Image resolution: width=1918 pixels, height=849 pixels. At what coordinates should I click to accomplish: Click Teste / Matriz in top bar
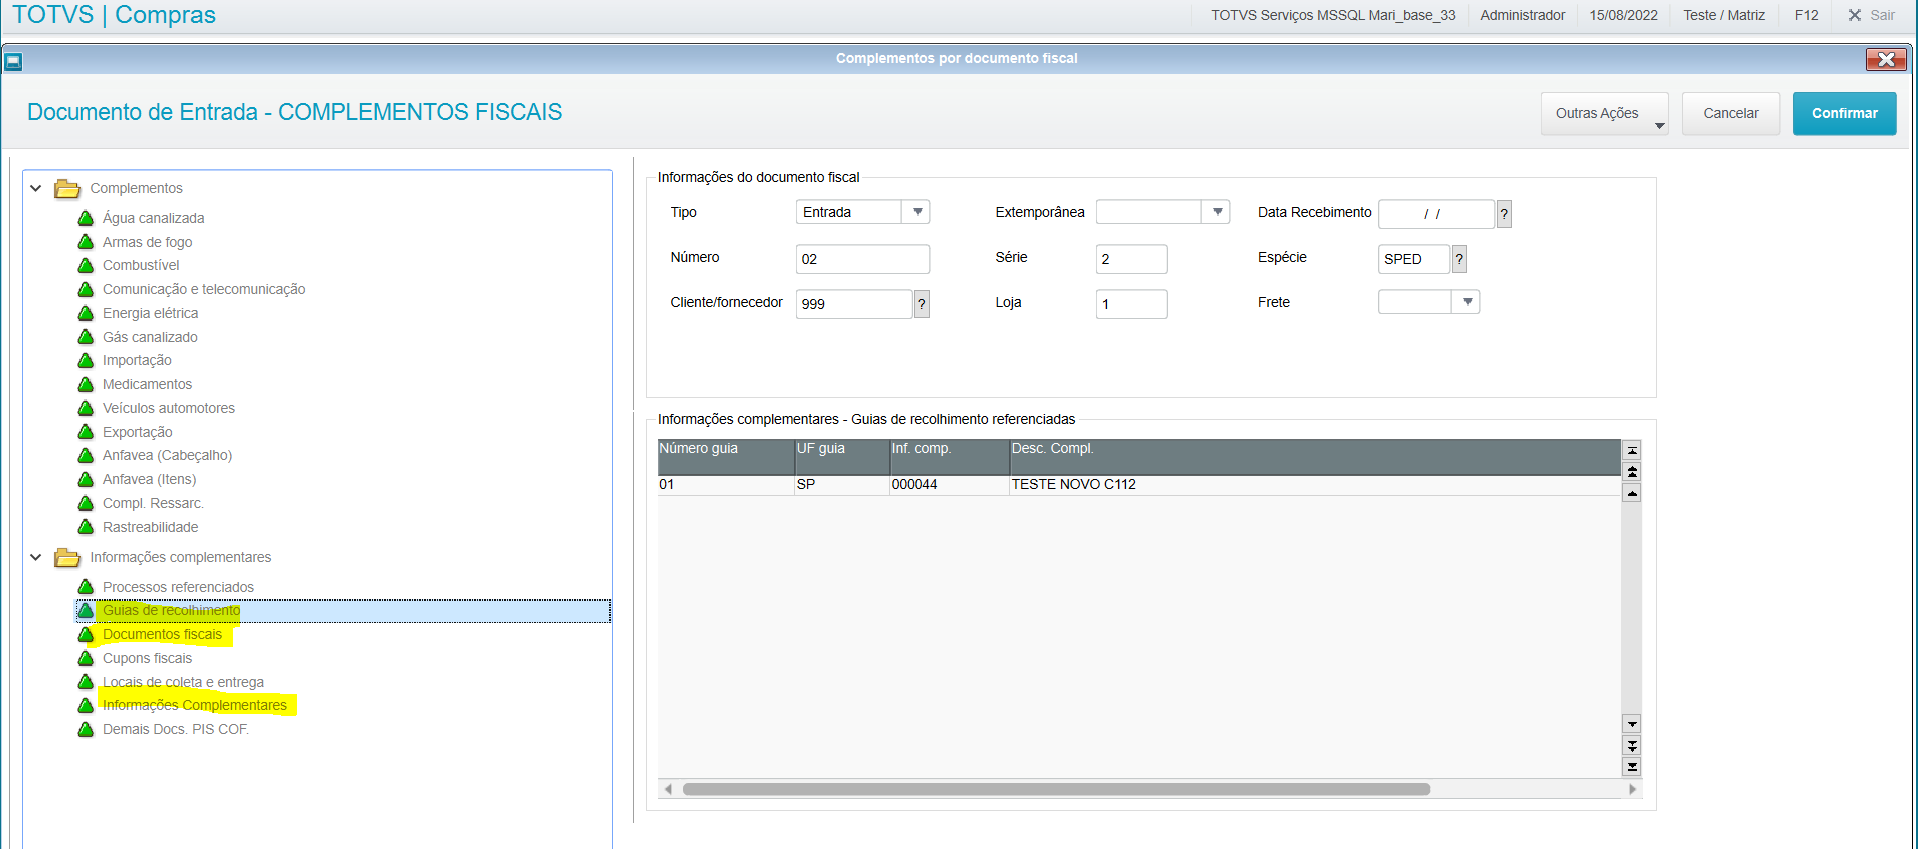(x=1724, y=15)
